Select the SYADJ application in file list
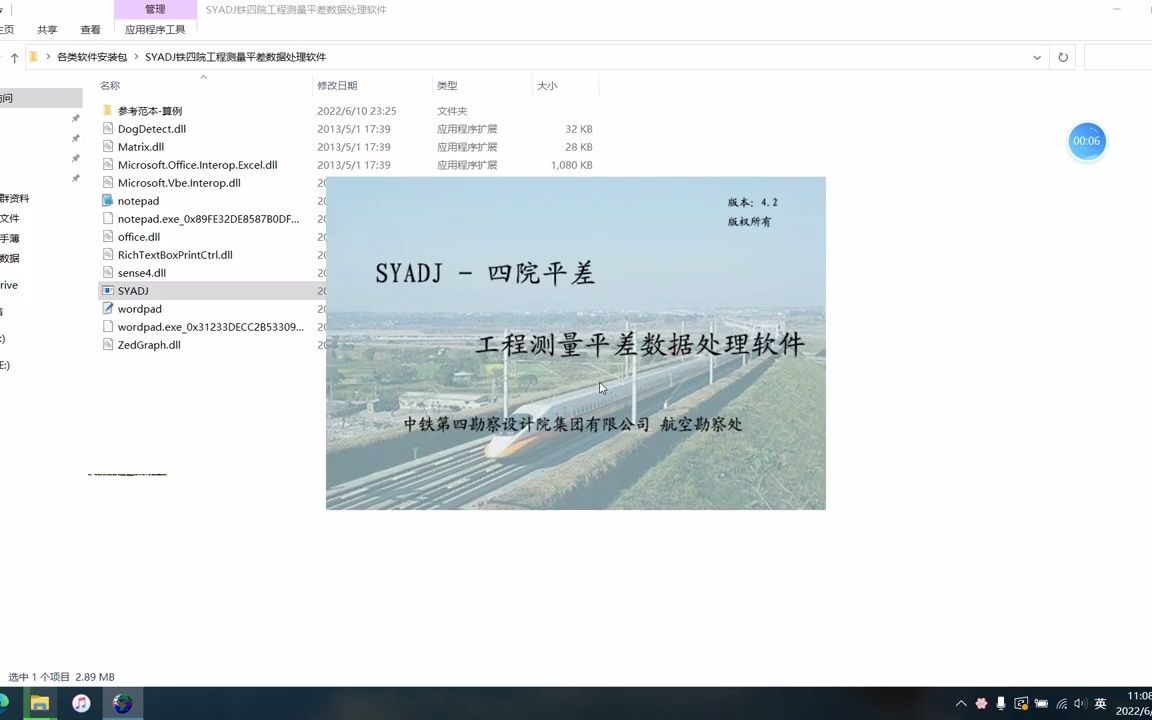Viewport: 1152px width, 720px height. point(133,290)
